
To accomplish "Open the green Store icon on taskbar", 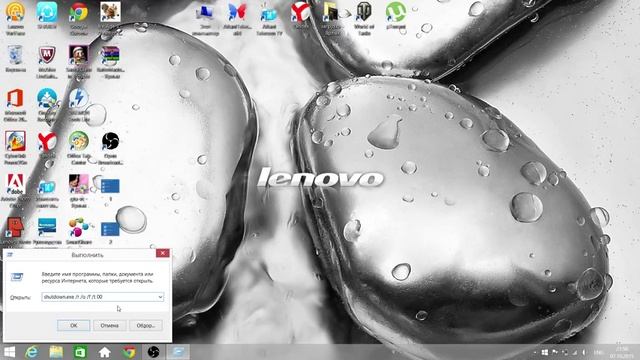I will tap(80, 352).
